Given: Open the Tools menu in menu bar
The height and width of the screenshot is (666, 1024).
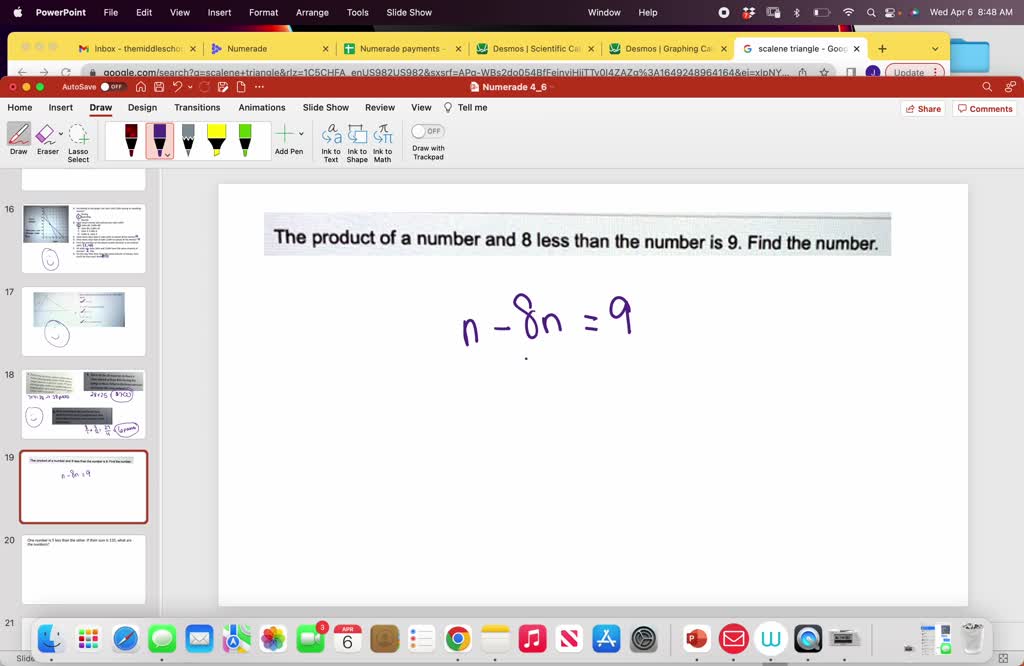Looking at the screenshot, I should point(358,12).
